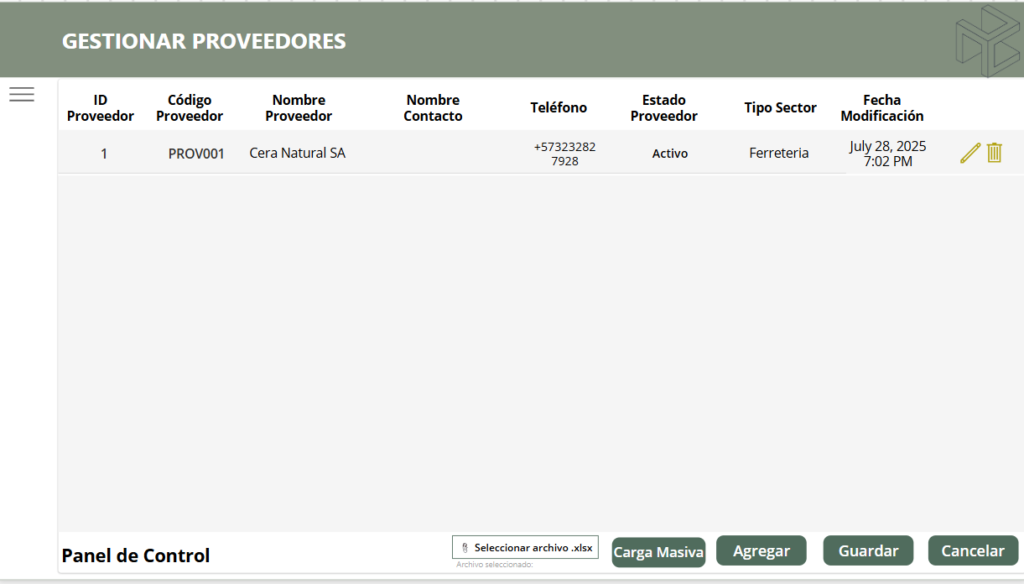Select the Ferreteria sector cell
The width and height of the screenshot is (1024, 584).
[778, 154]
